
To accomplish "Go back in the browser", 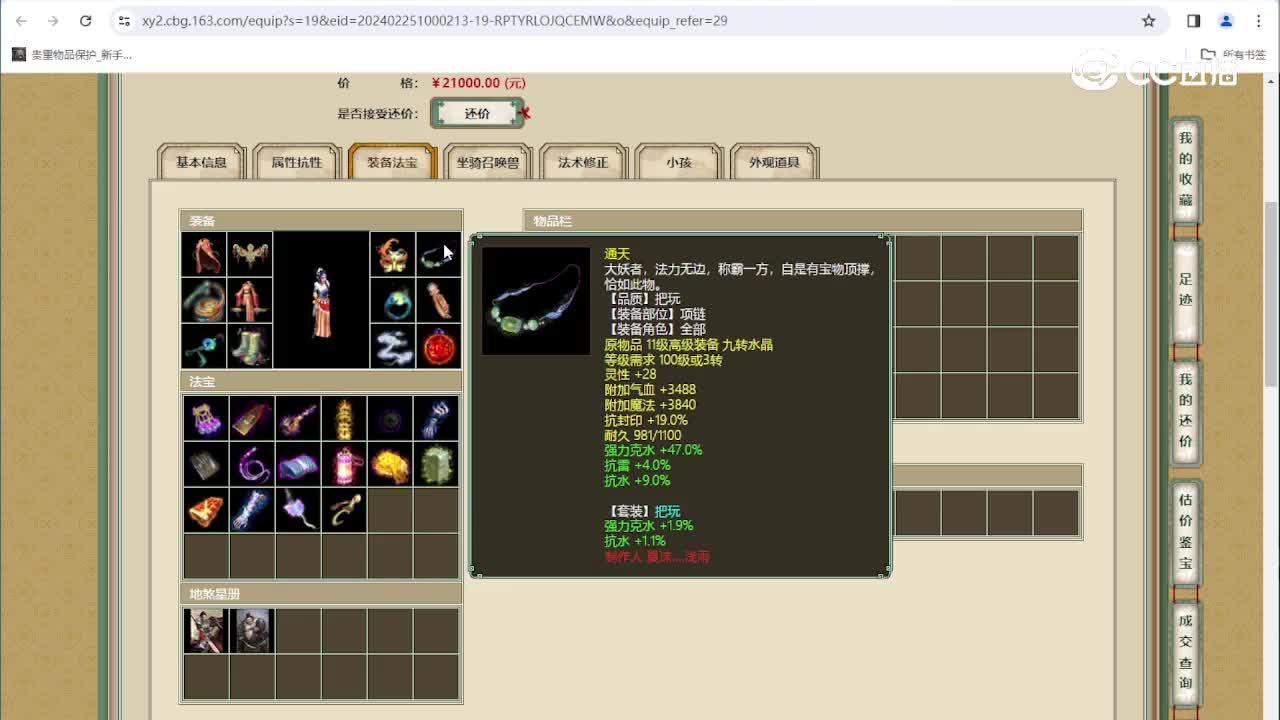I will click(x=21, y=20).
